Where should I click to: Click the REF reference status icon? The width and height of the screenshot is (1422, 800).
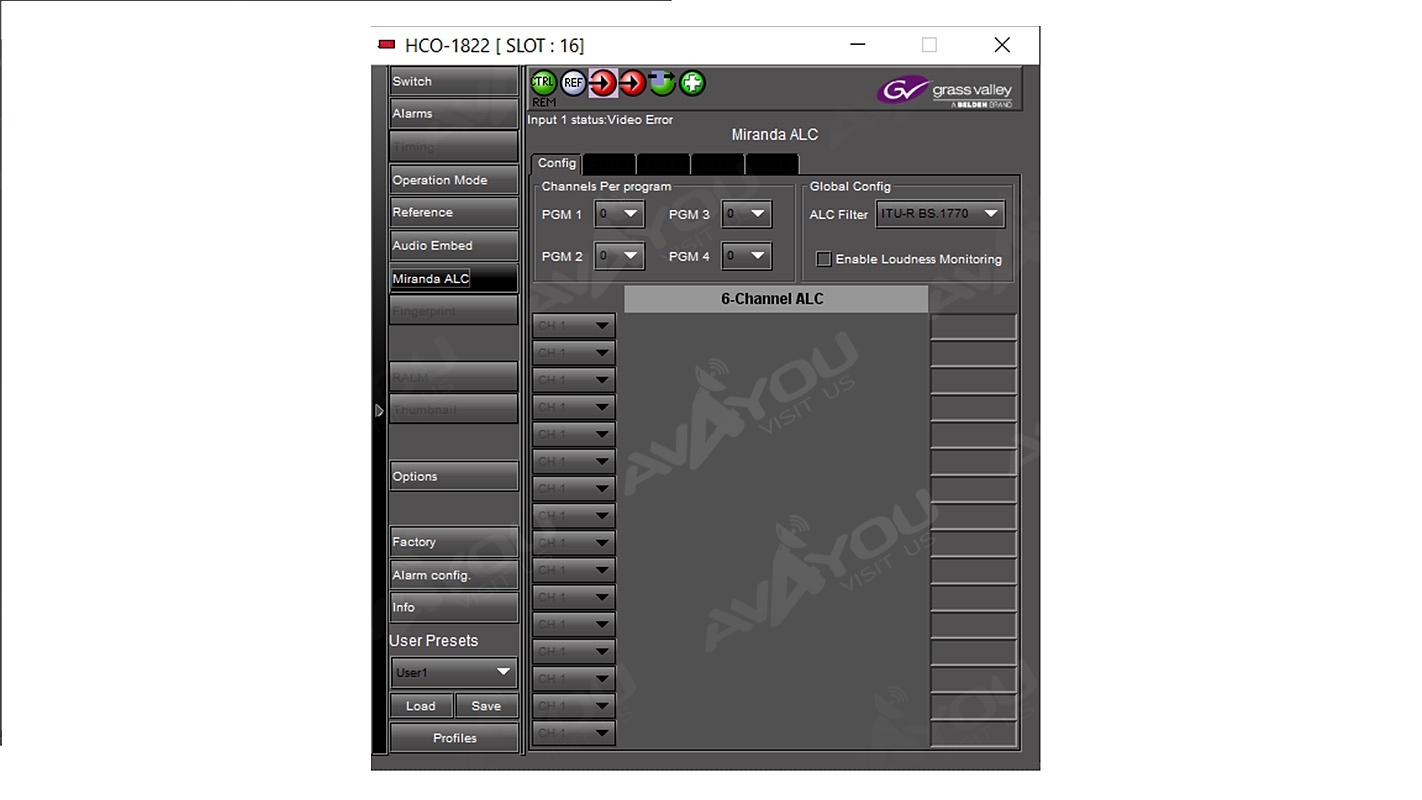(x=573, y=83)
